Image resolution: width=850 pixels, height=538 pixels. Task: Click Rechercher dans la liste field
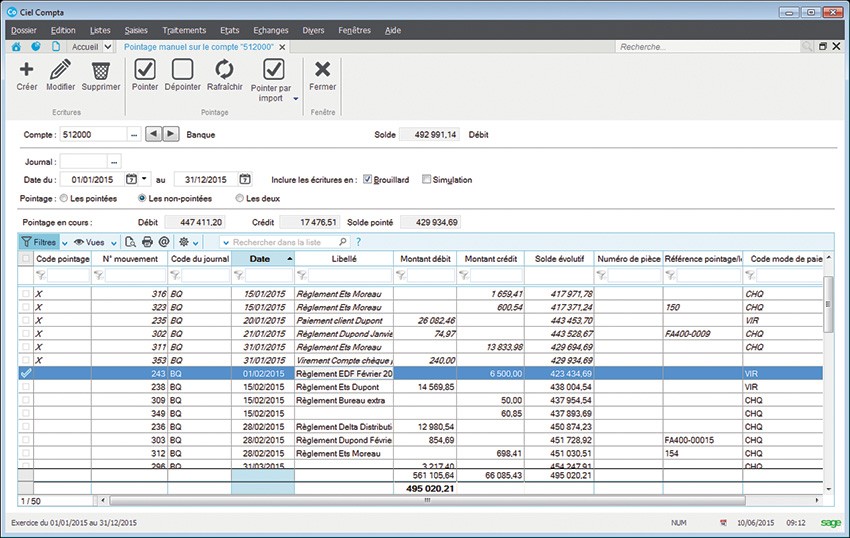click(284, 242)
